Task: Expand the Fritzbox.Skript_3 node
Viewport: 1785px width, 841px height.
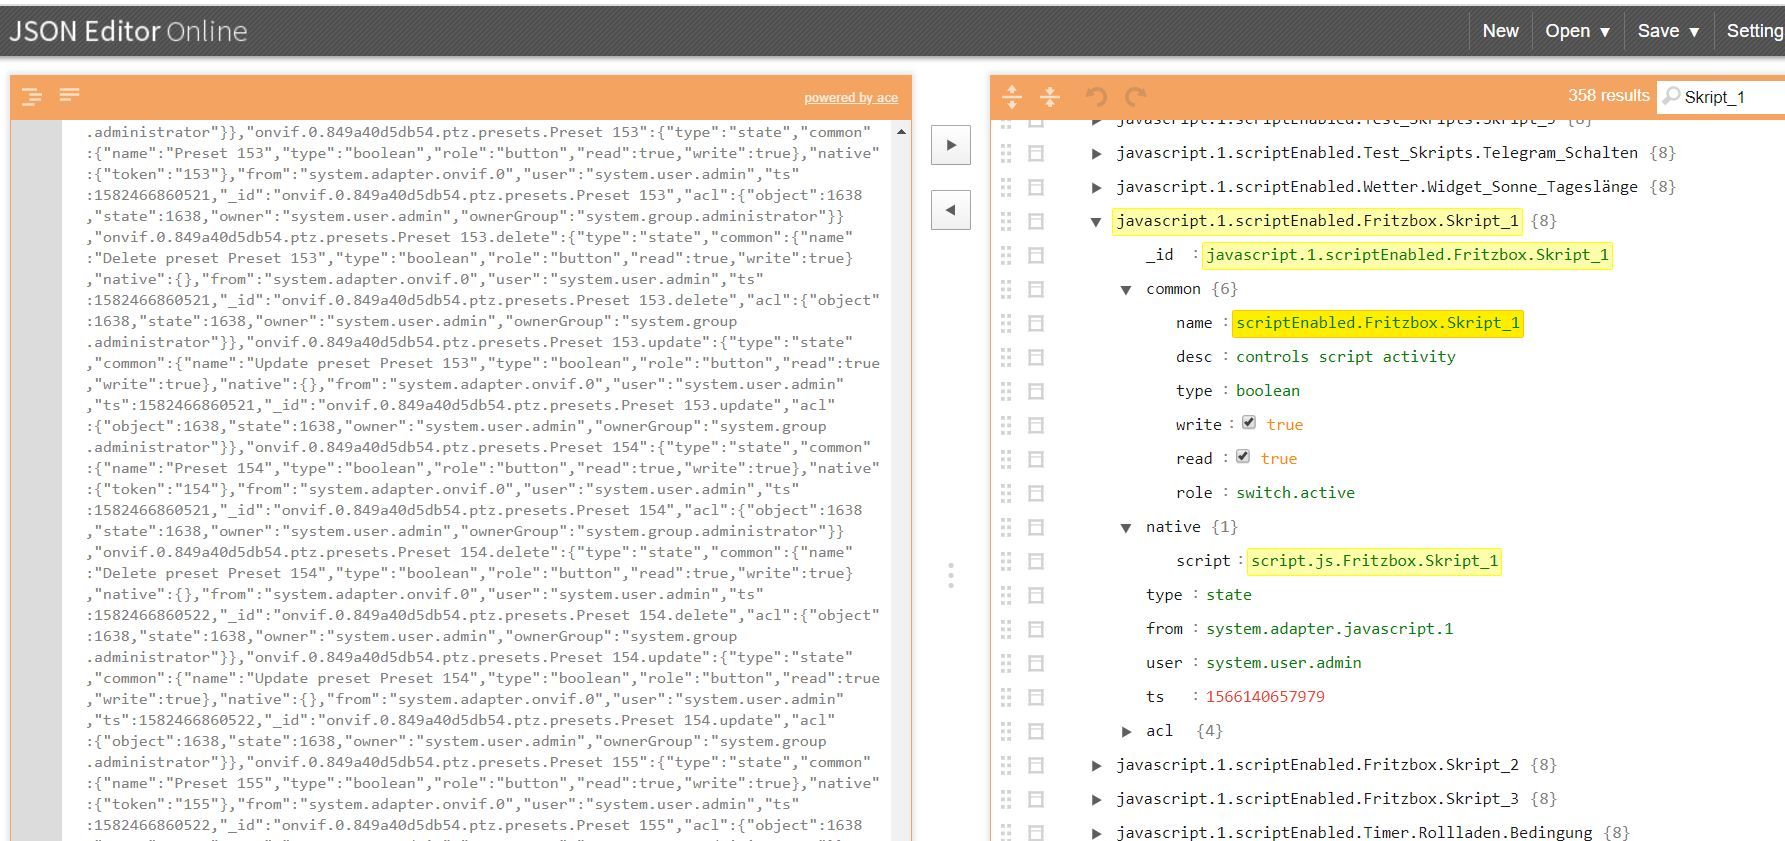Action: 1096,800
